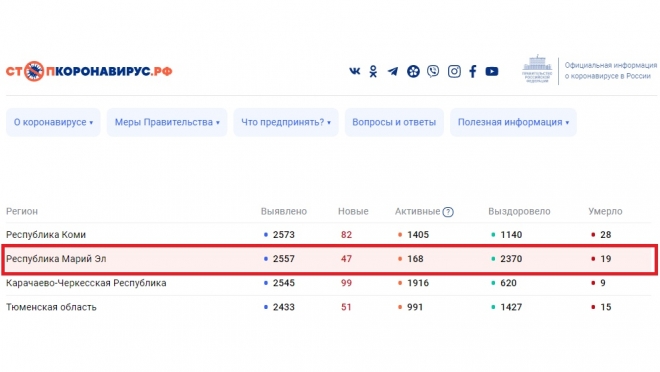The width and height of the screenshot is (660, 372).
Task: Open the Odnoklassniki social icon
Action: coord(373,71)
